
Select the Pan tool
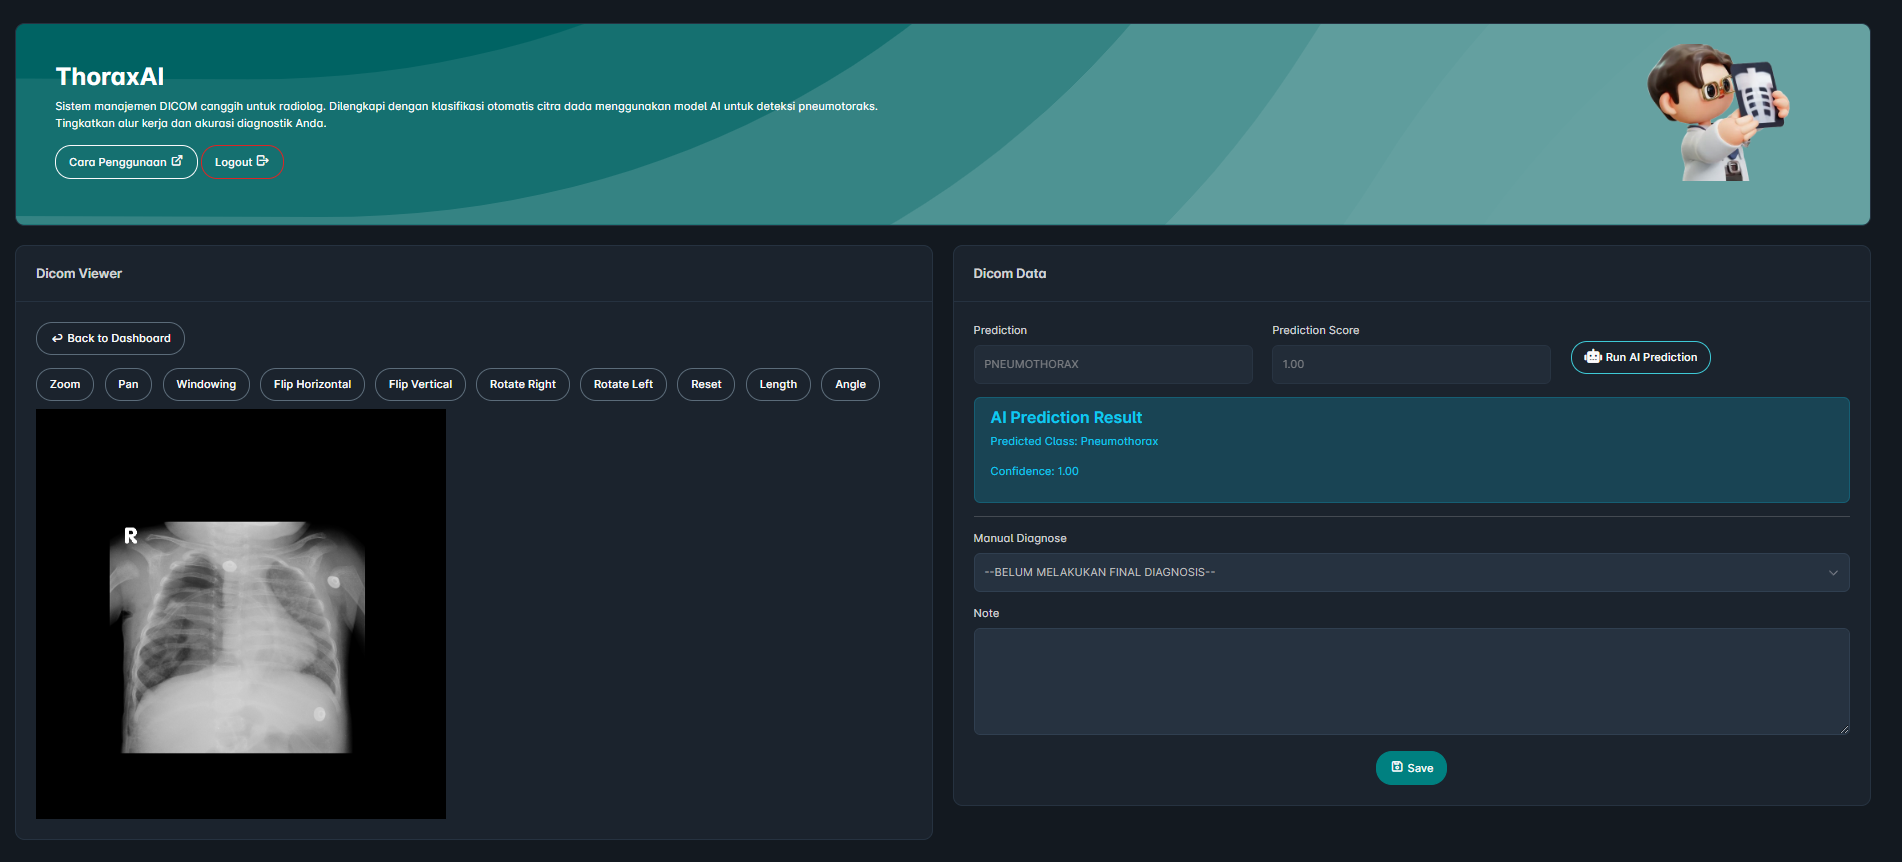click(128, 384)
